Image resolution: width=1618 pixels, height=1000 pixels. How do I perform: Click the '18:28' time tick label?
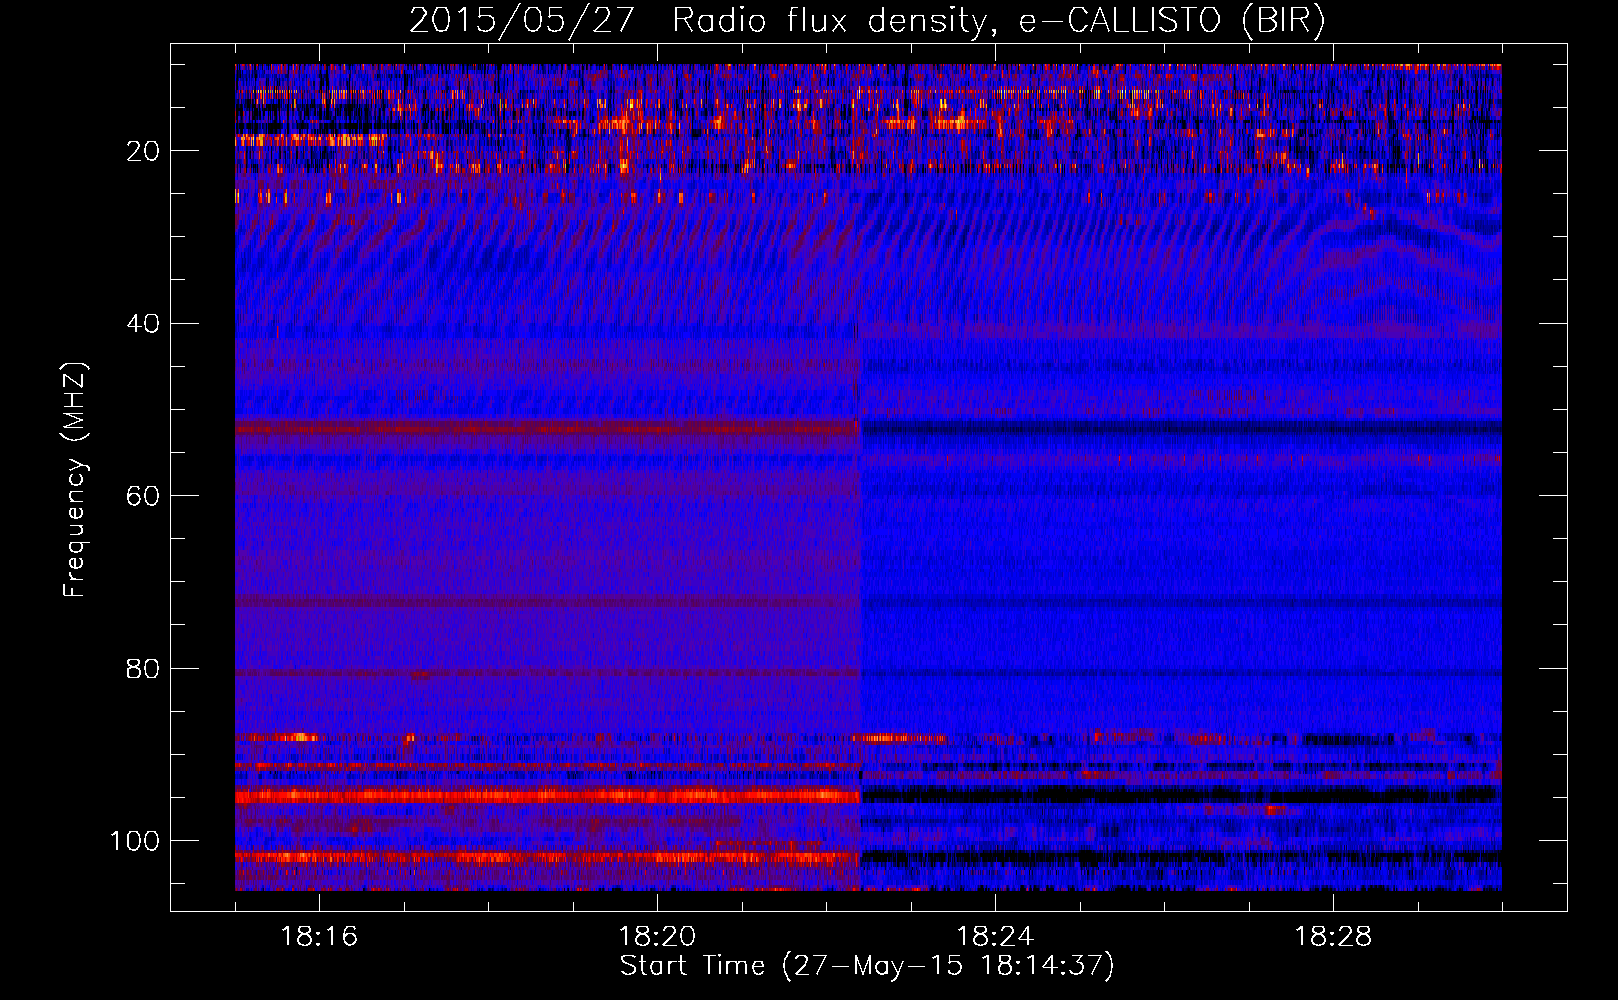coord(1333,937)
